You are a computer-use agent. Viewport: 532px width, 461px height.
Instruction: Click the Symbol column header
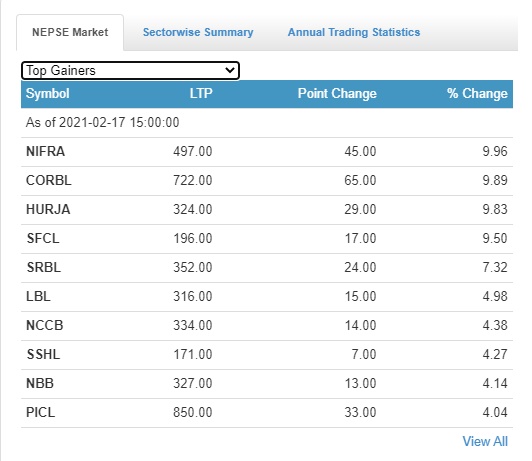point(48,93)
